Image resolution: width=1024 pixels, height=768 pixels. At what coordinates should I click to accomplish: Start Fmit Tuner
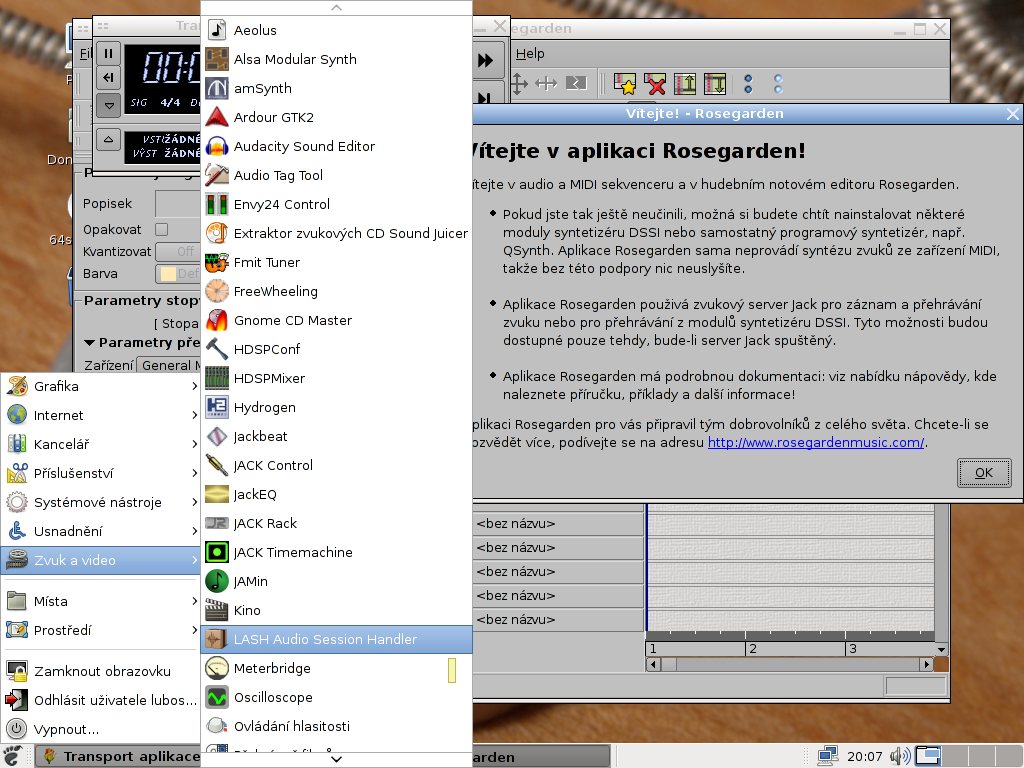tap(336, 263)
